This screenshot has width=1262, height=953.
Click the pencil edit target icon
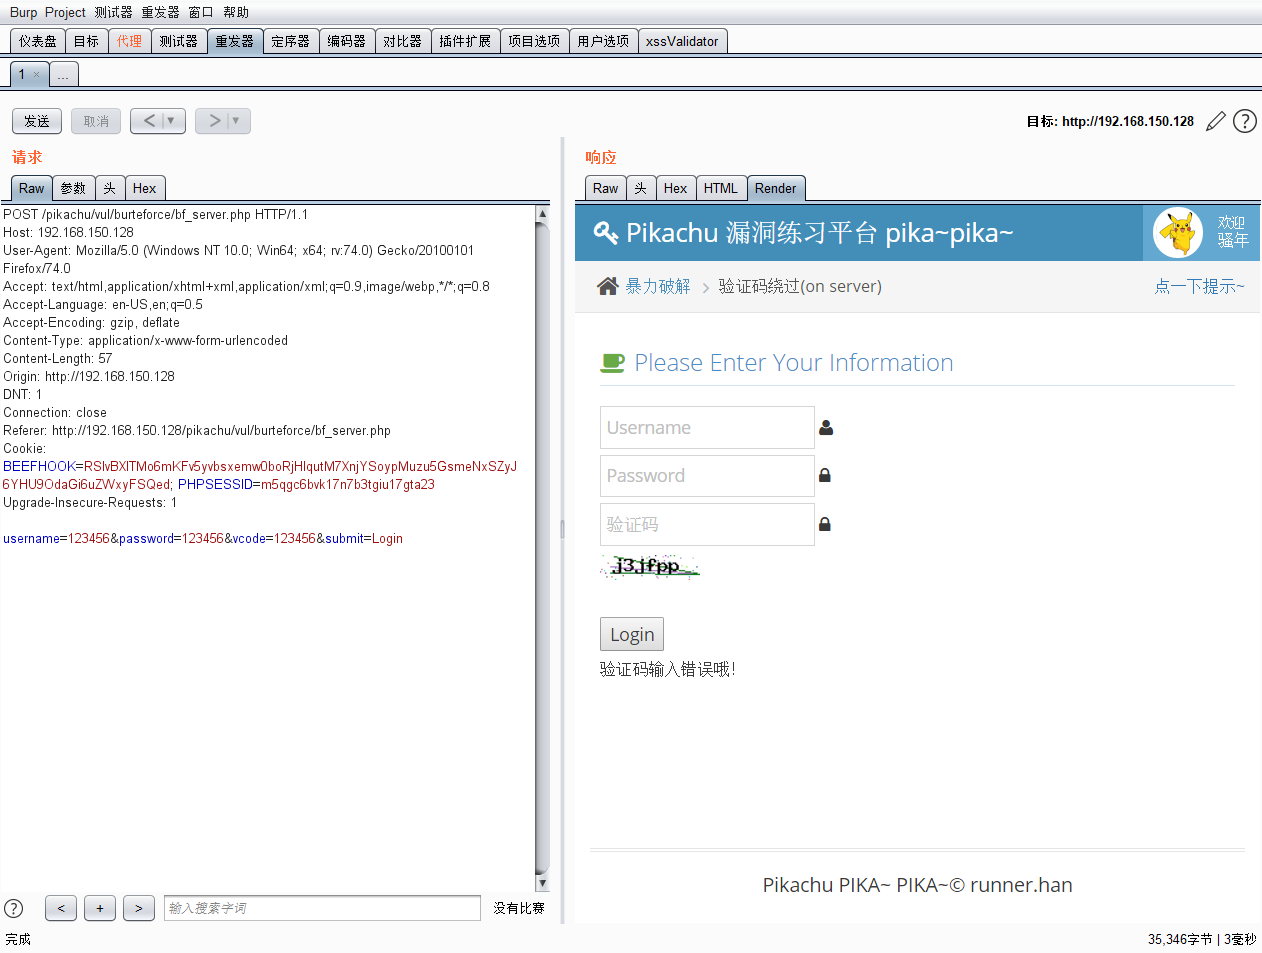point(1215,121)
